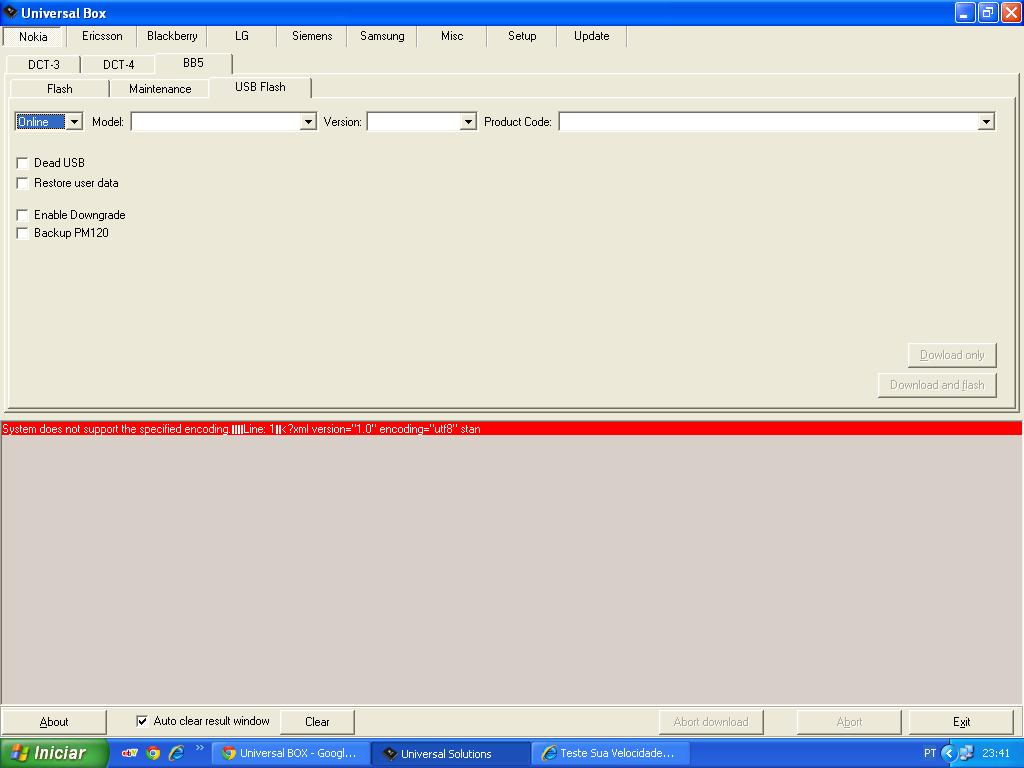The width and height of the screenshot is (1024, 768).
Task: Click the Abort download button
Action: [x=711, y=722]
